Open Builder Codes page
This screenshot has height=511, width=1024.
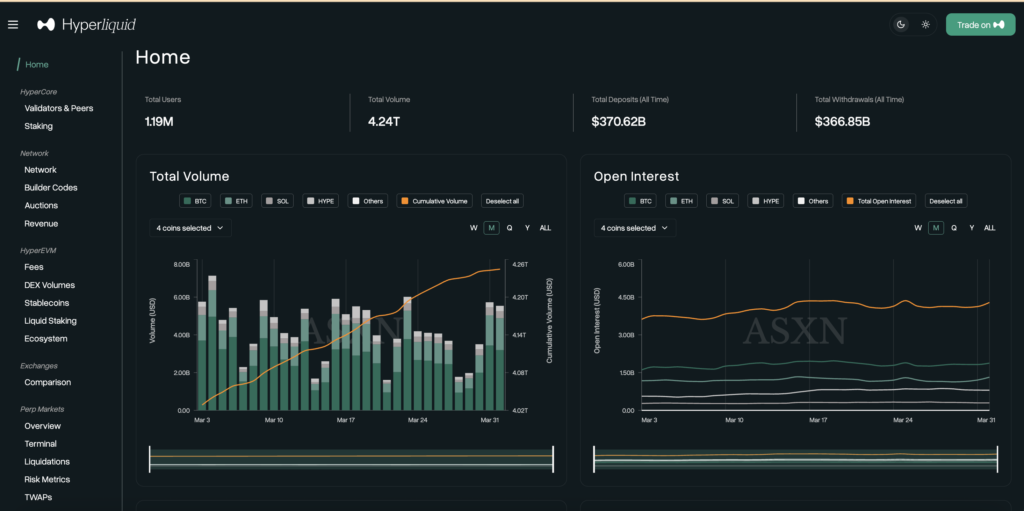51,188
